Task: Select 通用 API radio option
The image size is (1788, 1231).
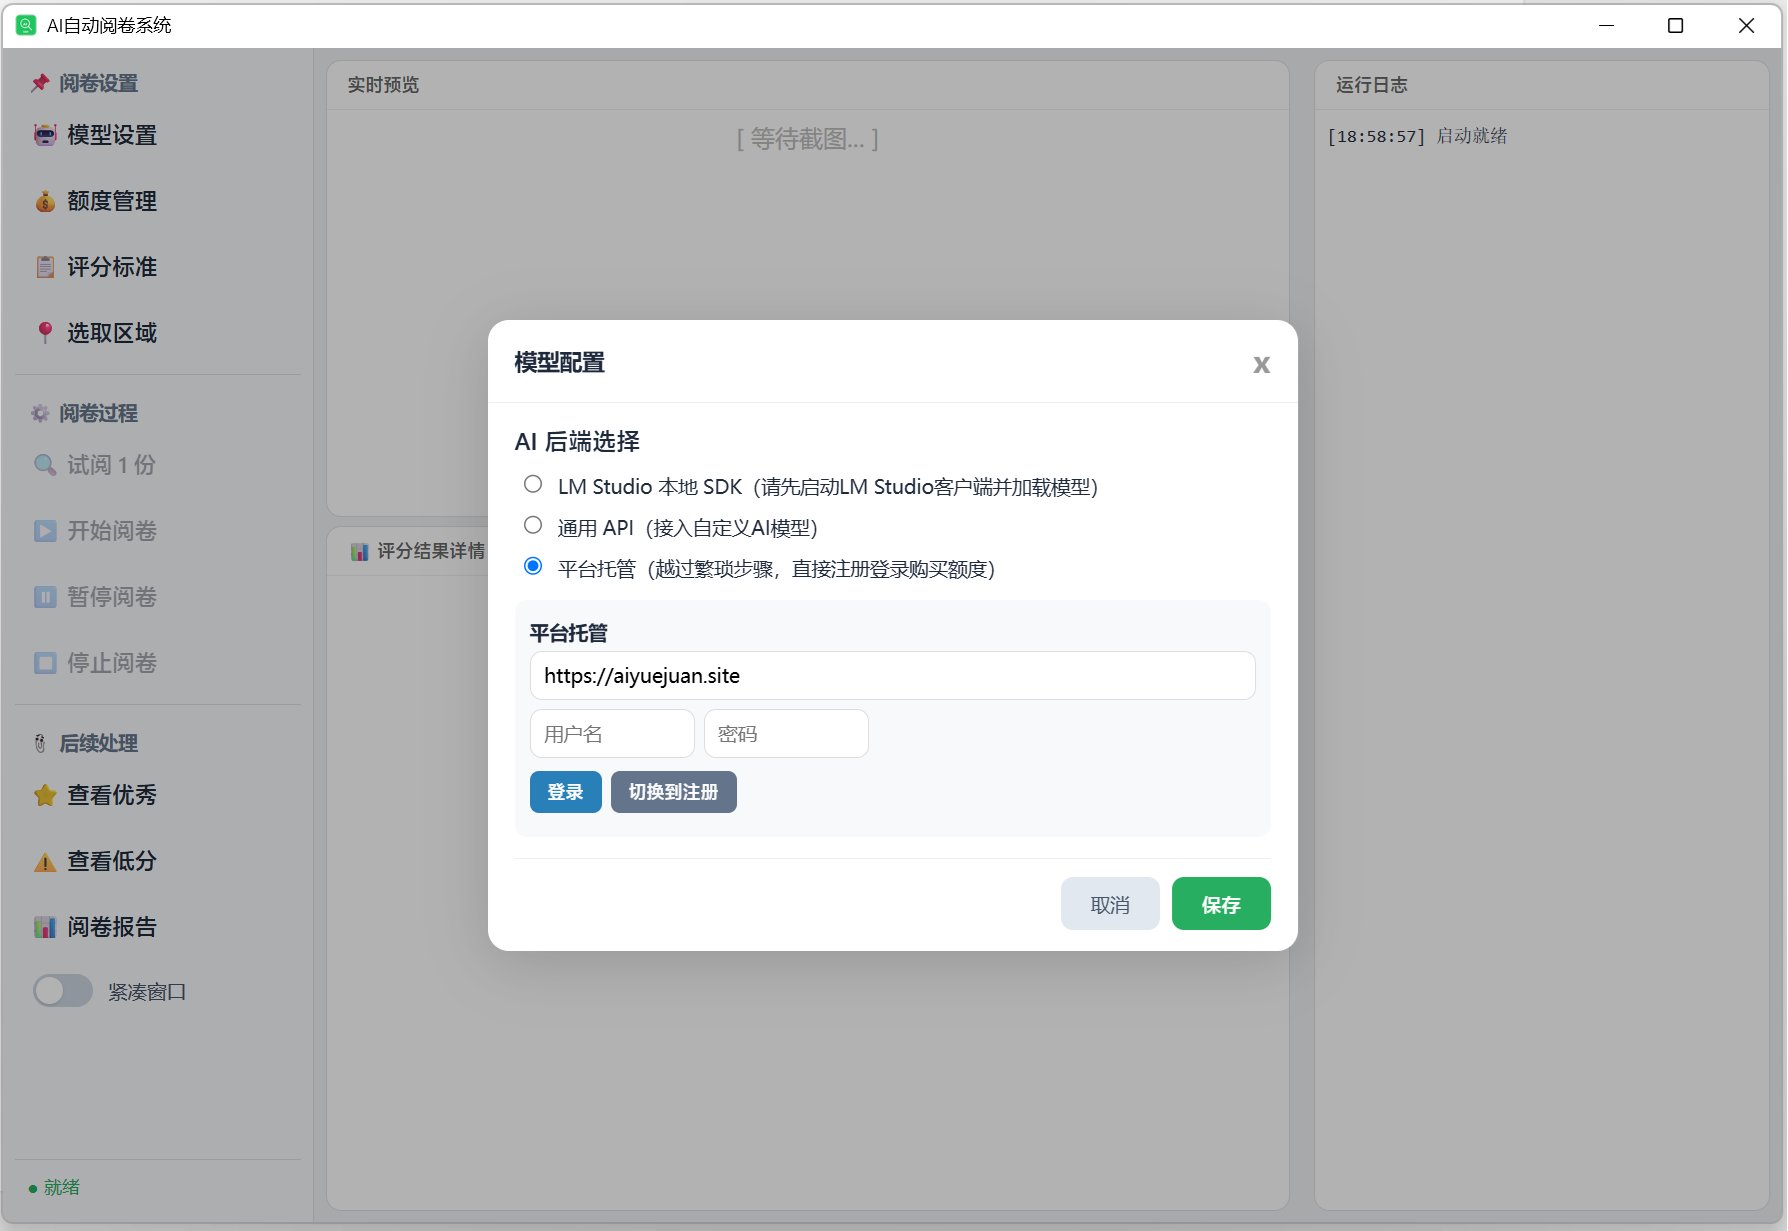Action: (533, 525)
